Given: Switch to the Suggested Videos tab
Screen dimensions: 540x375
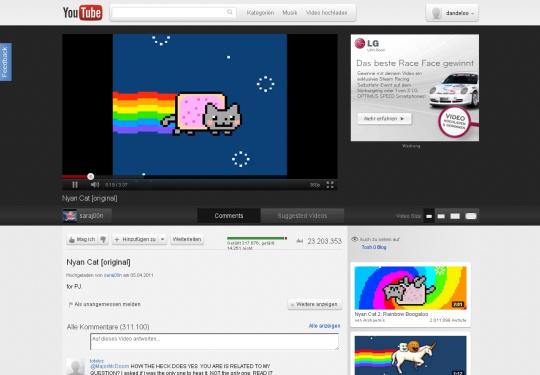Looking at the screenshot, I should click(x=302, y=216).
